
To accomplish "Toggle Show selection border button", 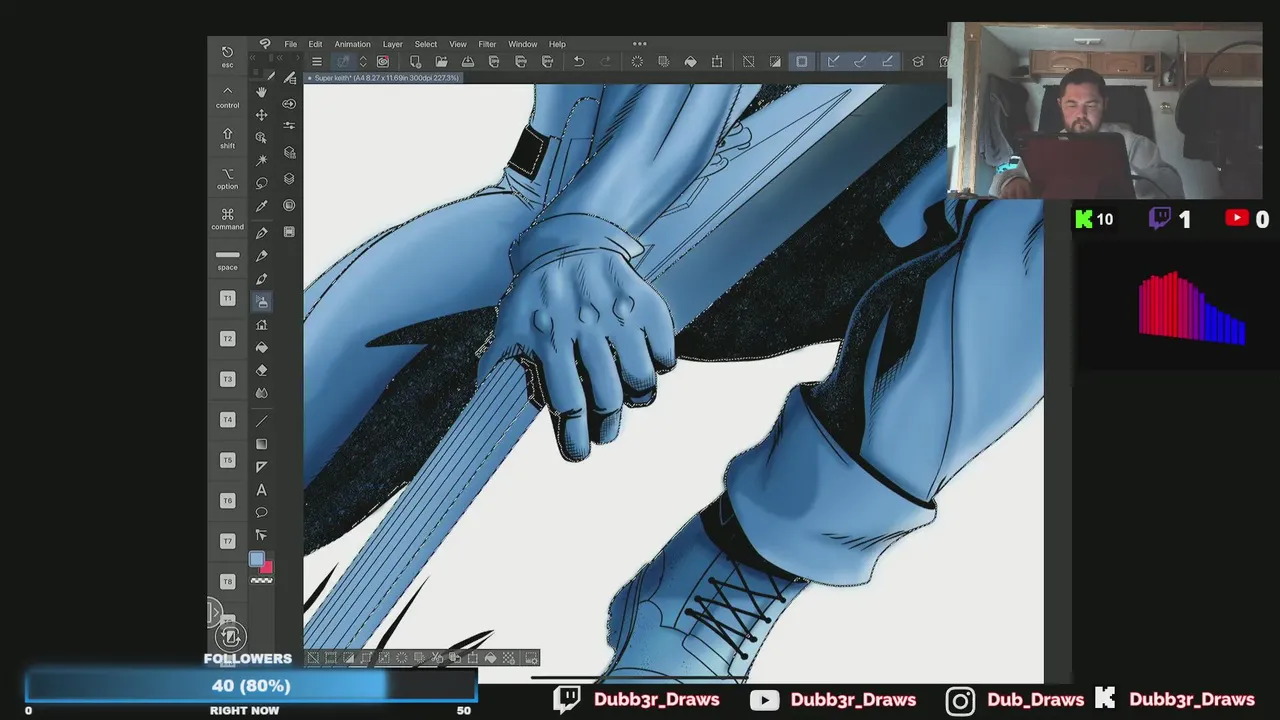I will click(802, 62).
